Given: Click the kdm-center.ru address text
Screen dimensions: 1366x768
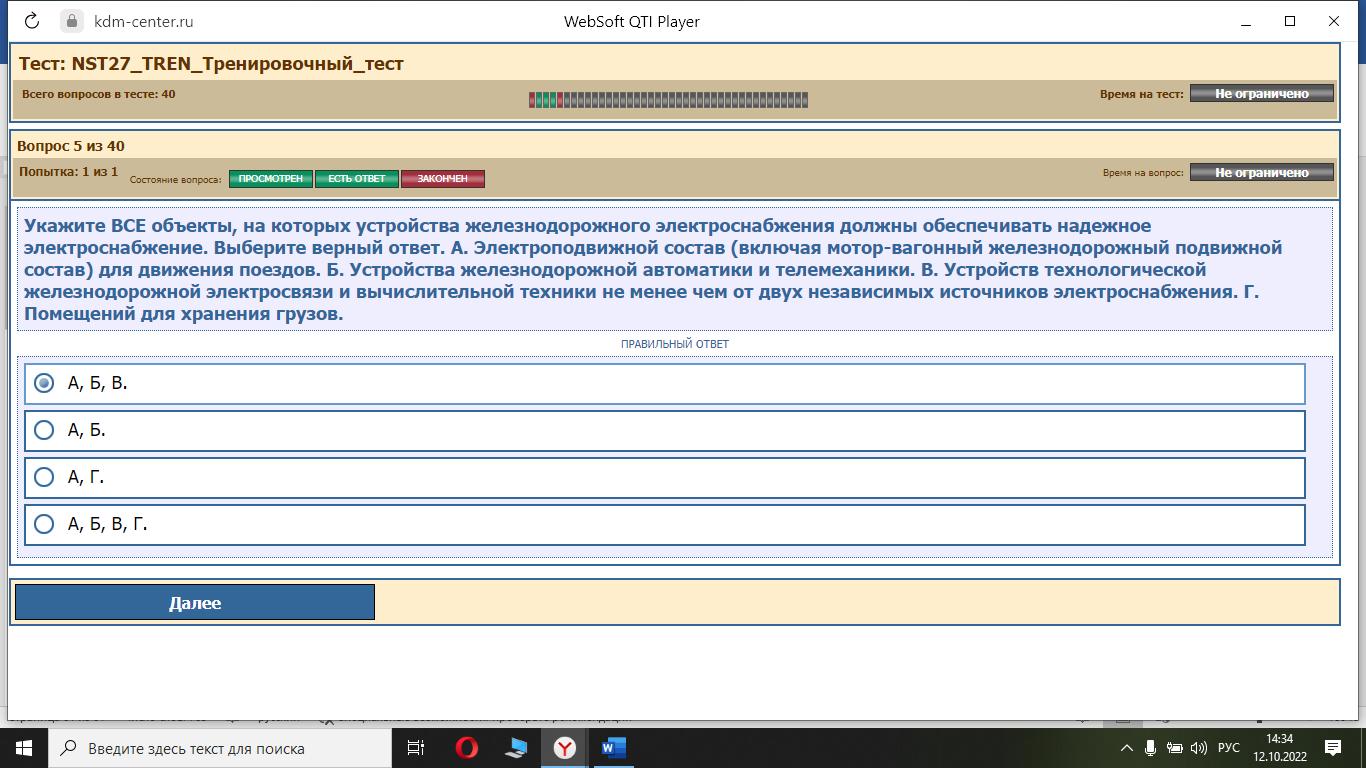Looking at the screenshot, I should [143, 21].
